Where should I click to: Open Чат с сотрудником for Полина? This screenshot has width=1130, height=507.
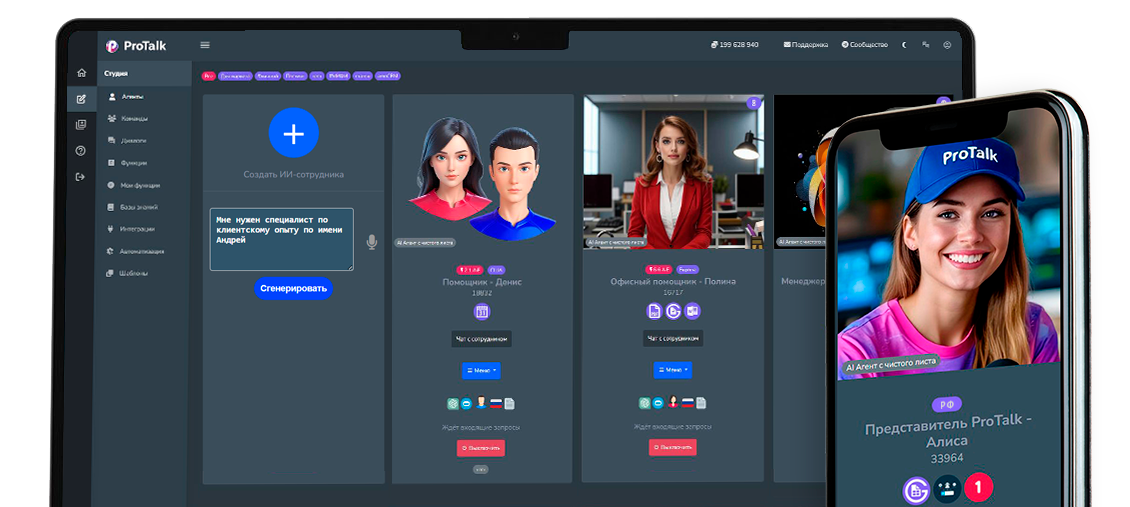(x=673, y=338)
